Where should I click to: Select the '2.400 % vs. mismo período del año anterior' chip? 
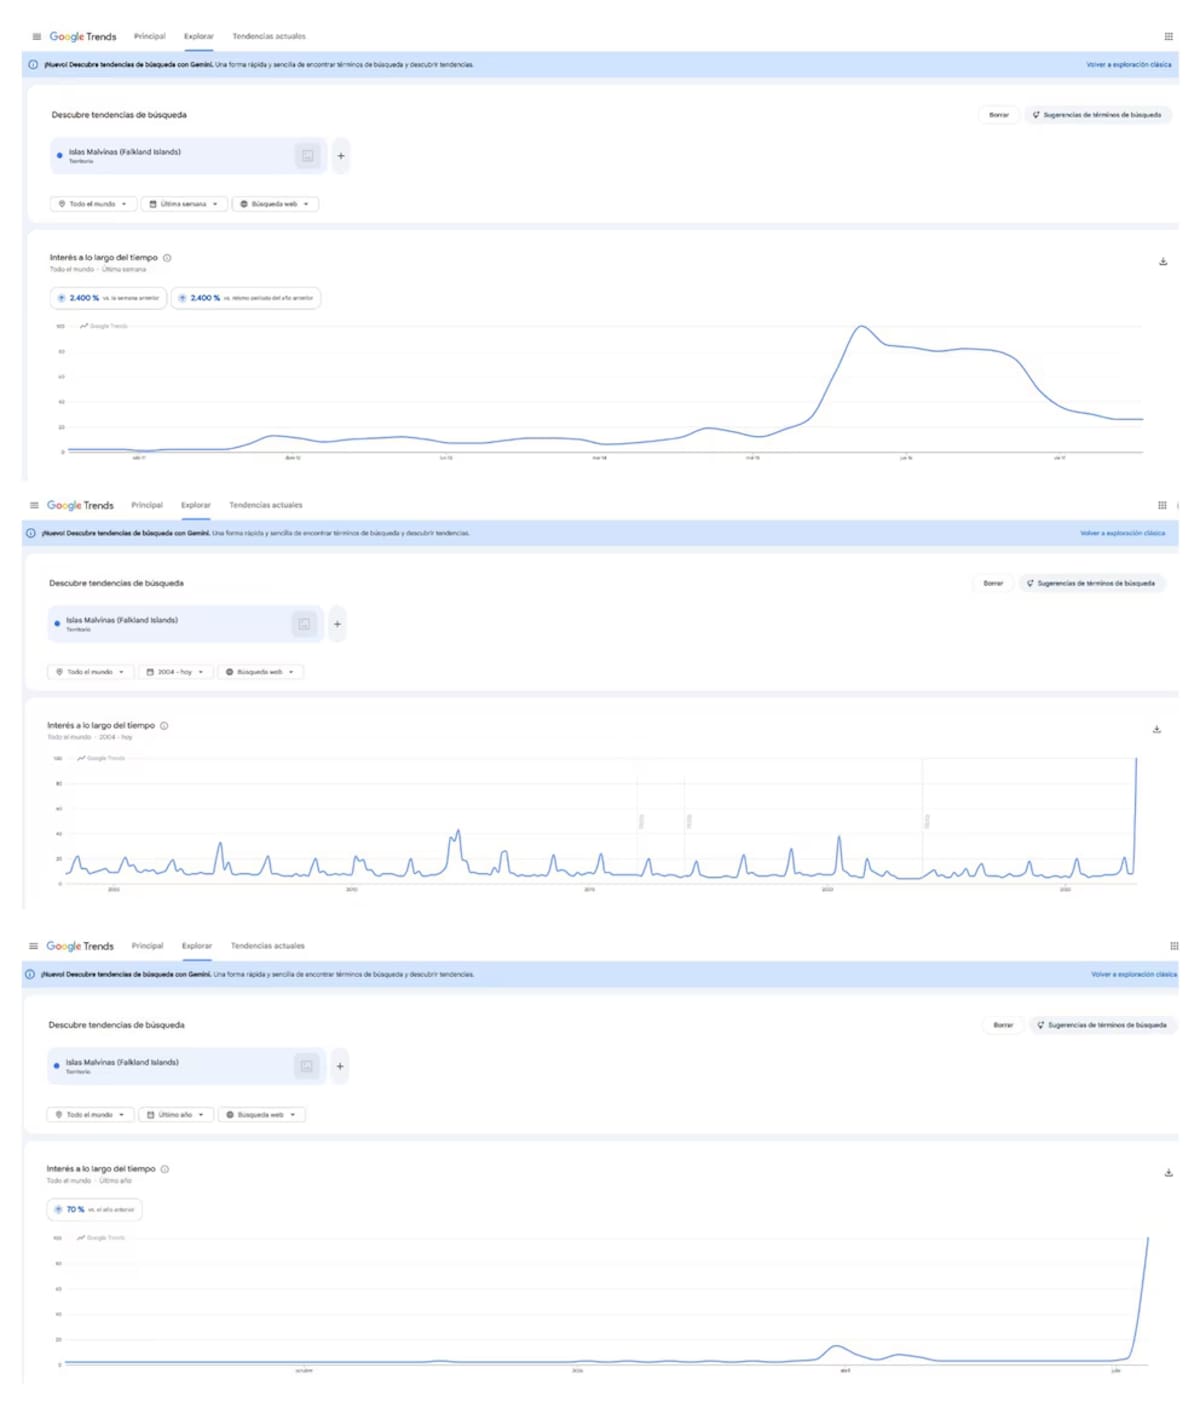click(246, 298)
